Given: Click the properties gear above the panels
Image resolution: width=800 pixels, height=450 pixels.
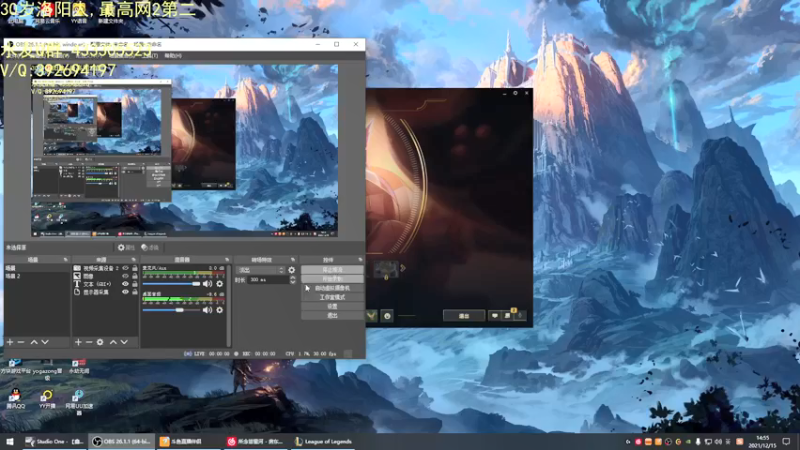Looking at the screenshot, I should 126,247.
